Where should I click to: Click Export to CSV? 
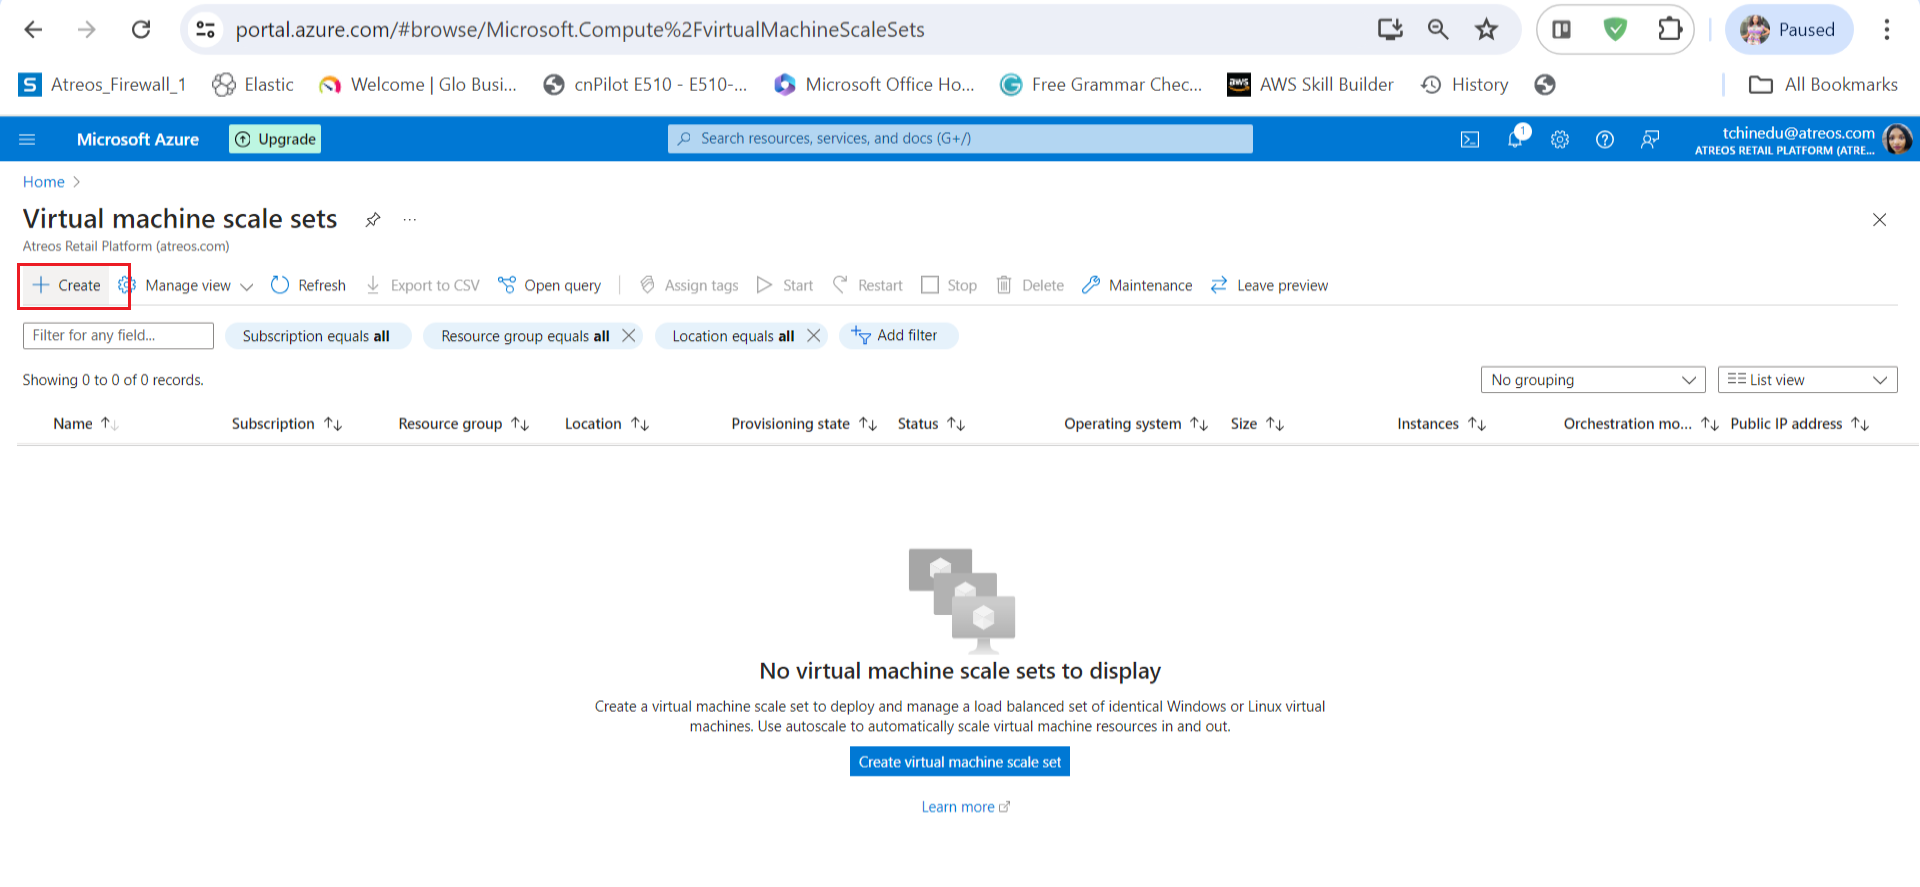(423, 286)
